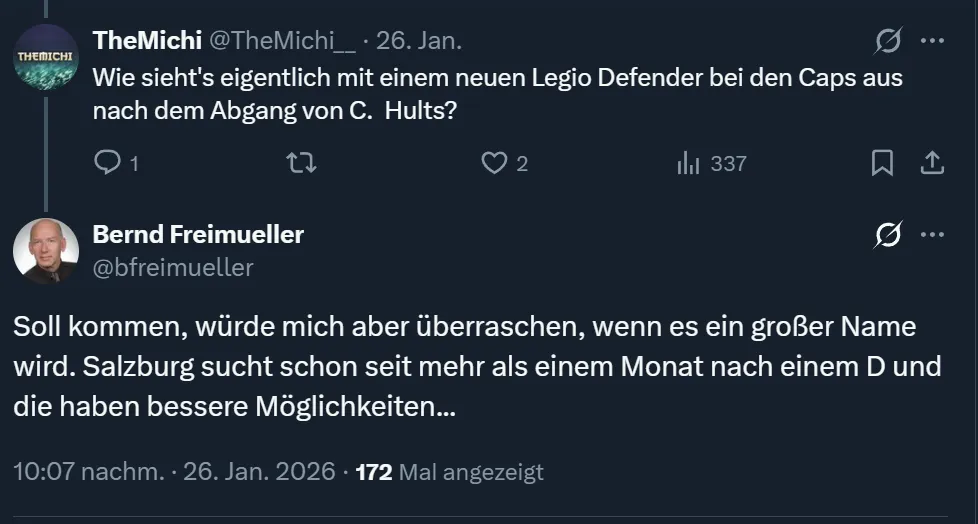Open more options on Bernd Freimueller's tweet
Image resolution: width=978 pixels, height=524 pixels.
point(932,235)
